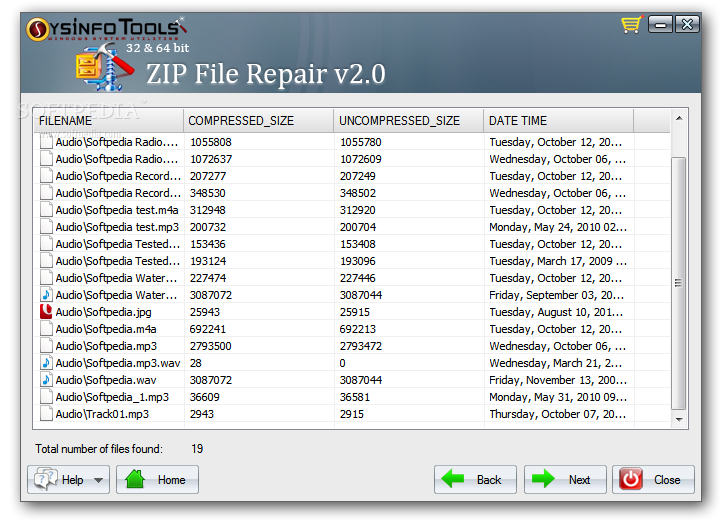Click compressed size 227474
722x522 pixels.
(x=208, y=278)
